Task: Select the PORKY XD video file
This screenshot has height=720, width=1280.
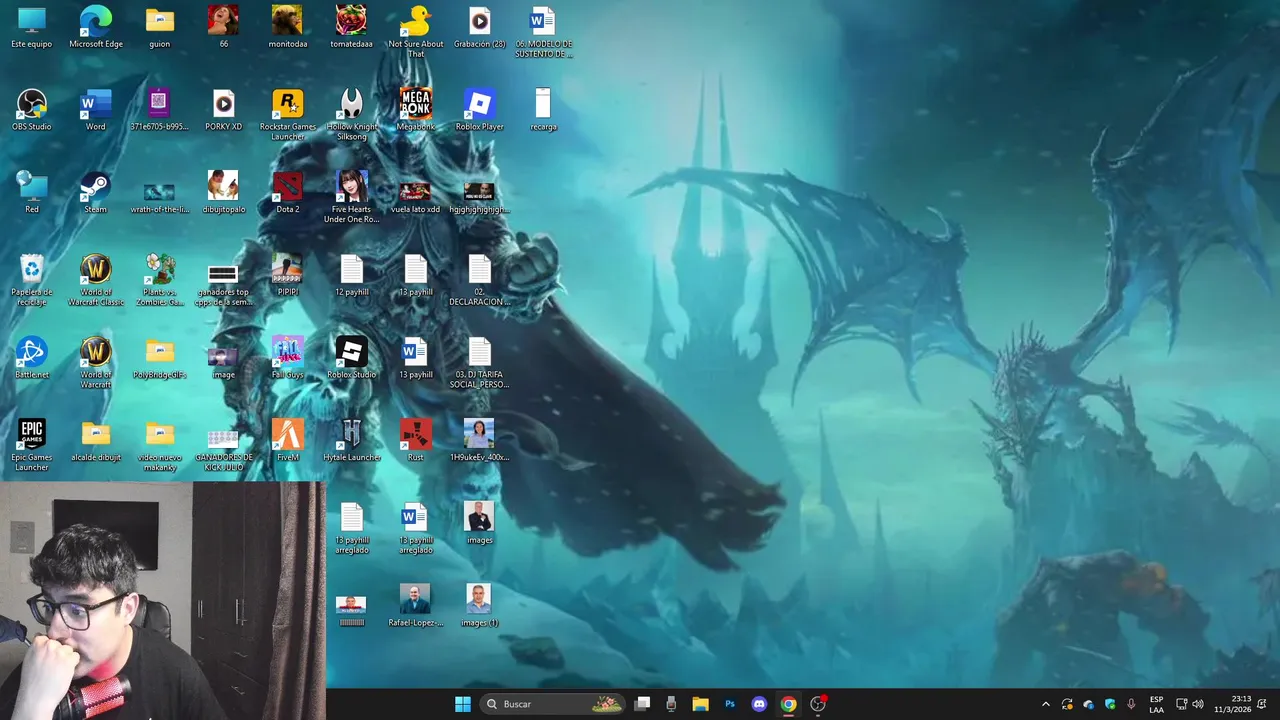Action: pos(223,110)
